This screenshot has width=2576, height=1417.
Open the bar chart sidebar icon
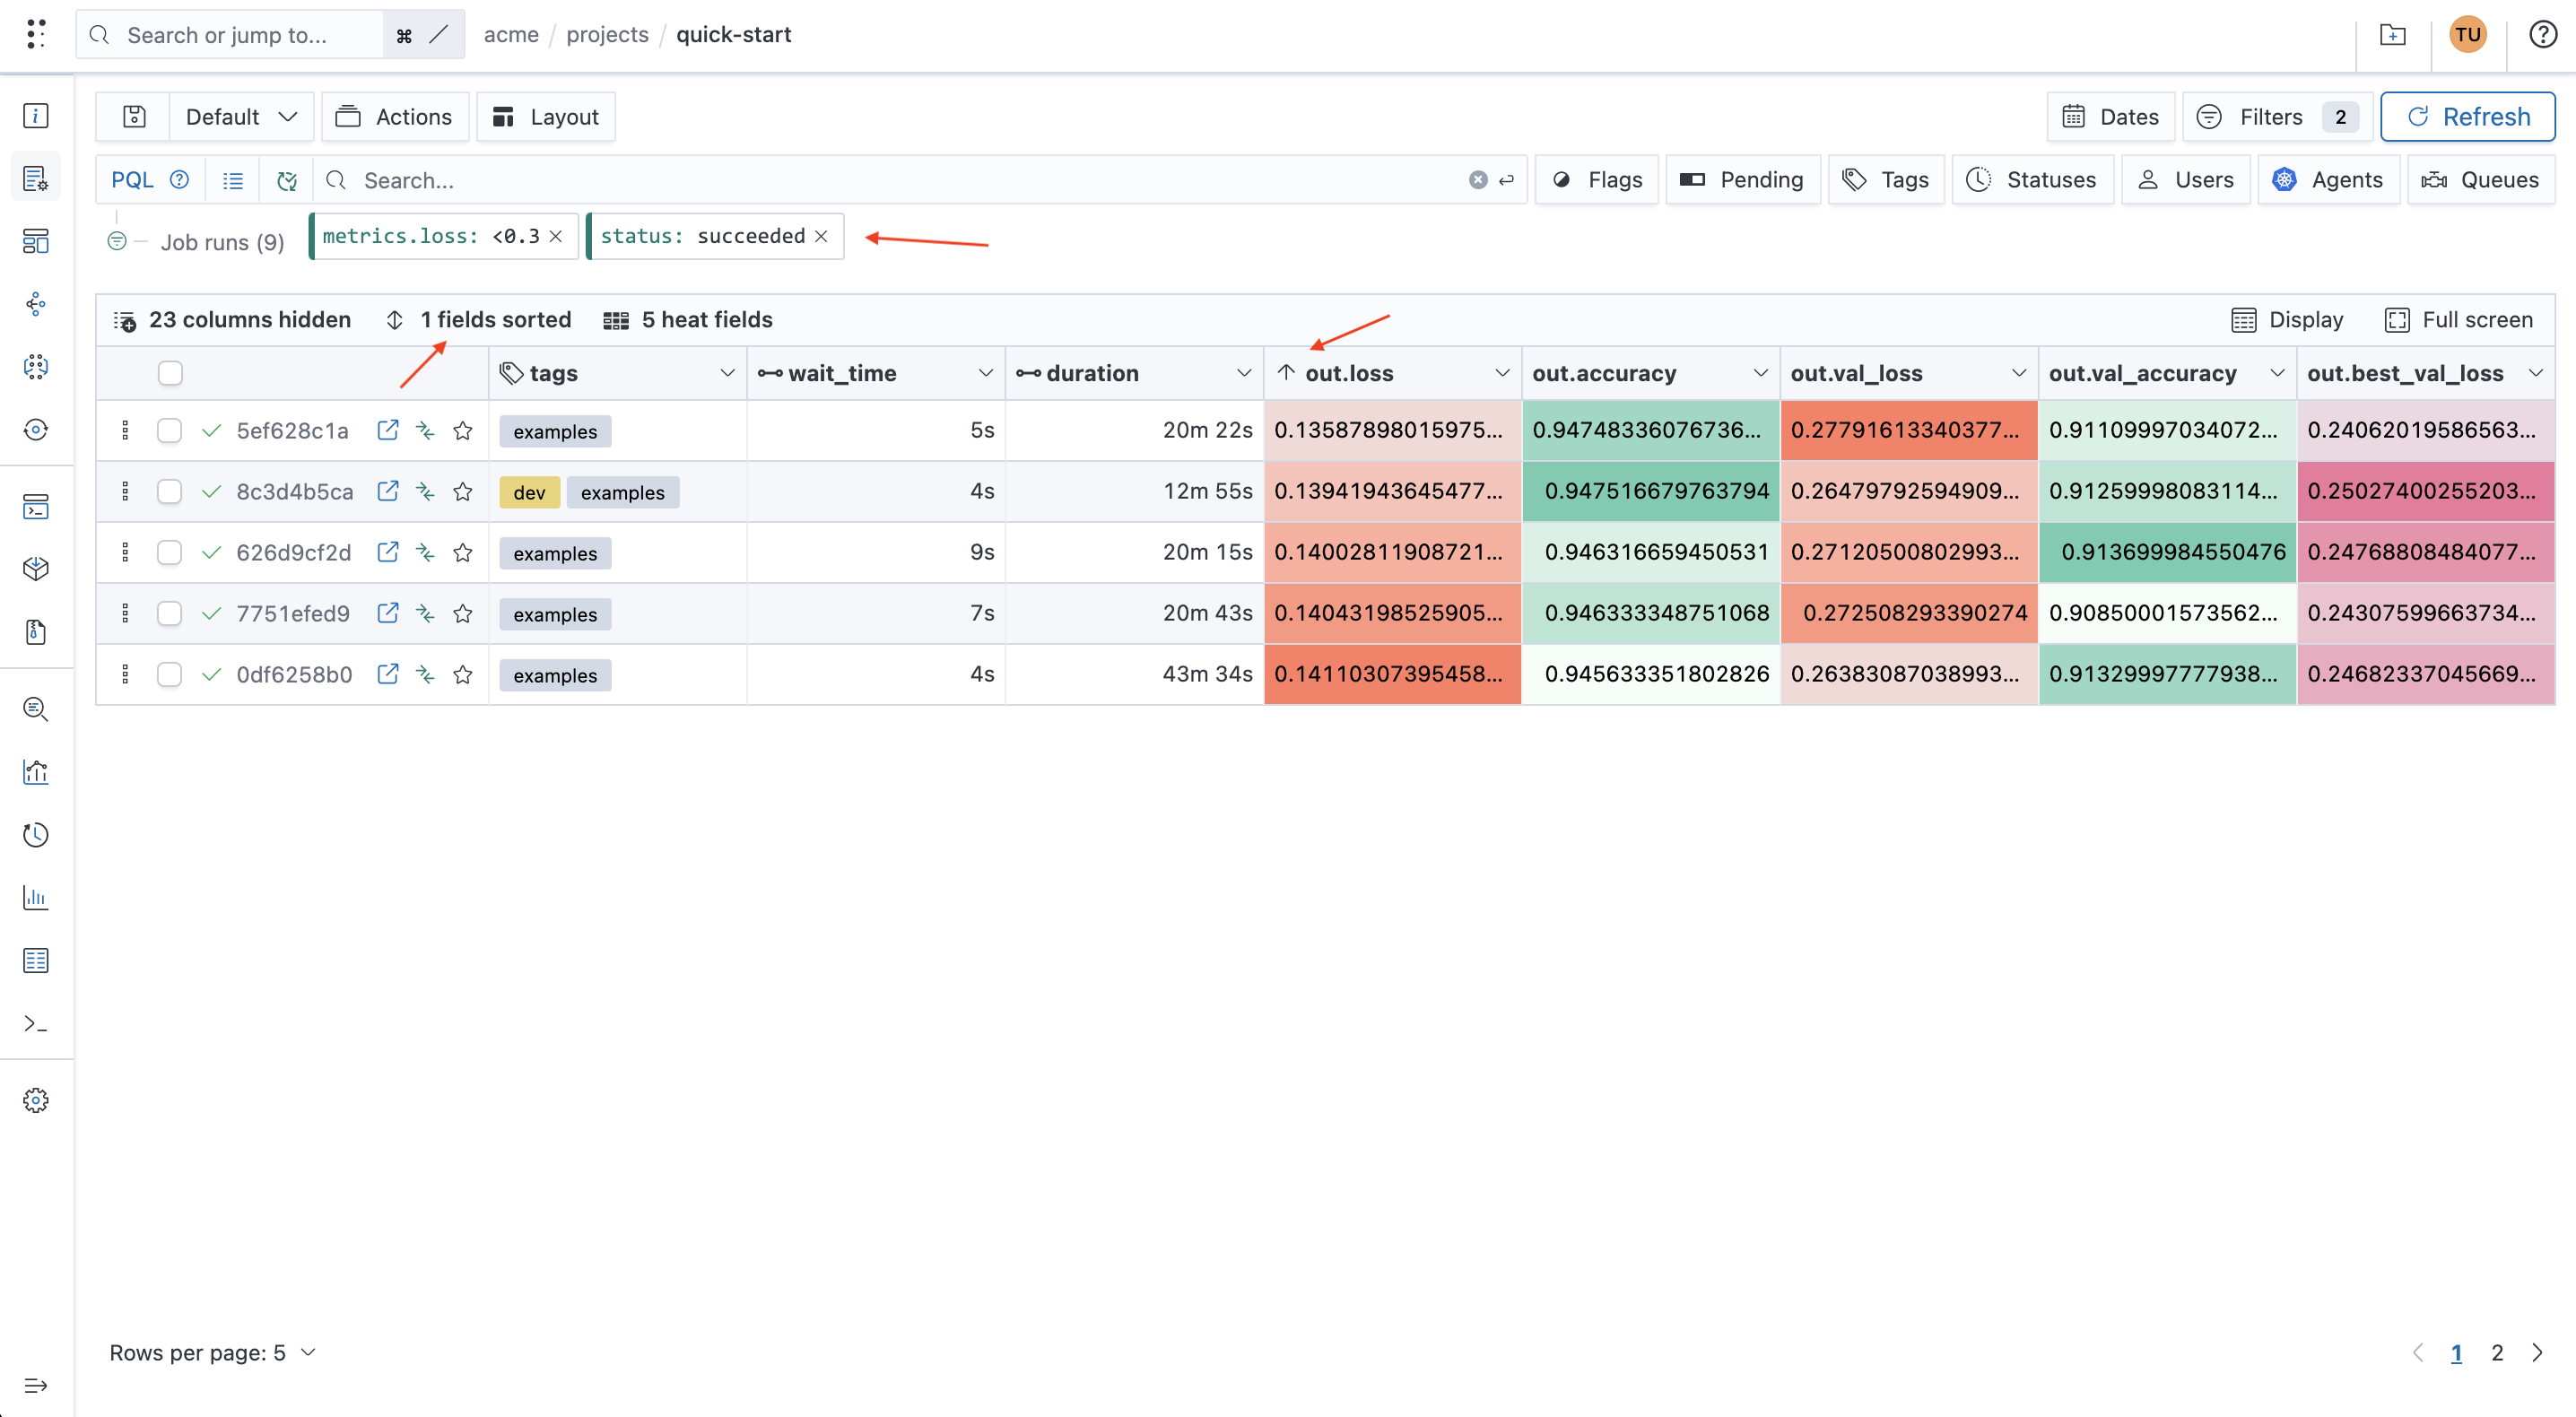click(x=36, y=897)
